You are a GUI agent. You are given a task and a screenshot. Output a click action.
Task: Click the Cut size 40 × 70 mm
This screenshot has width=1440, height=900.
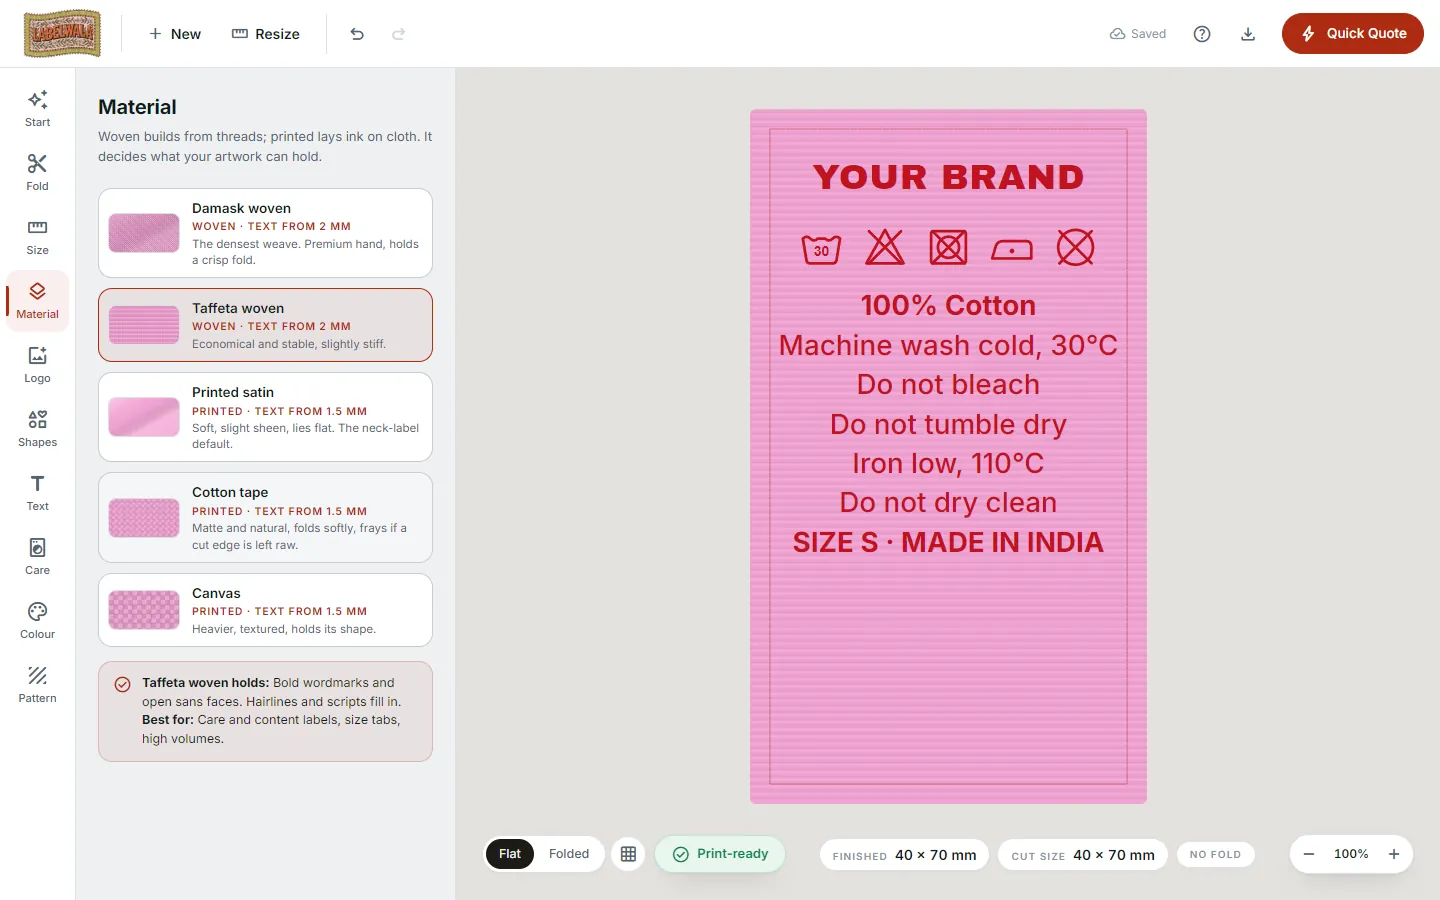1083,855
